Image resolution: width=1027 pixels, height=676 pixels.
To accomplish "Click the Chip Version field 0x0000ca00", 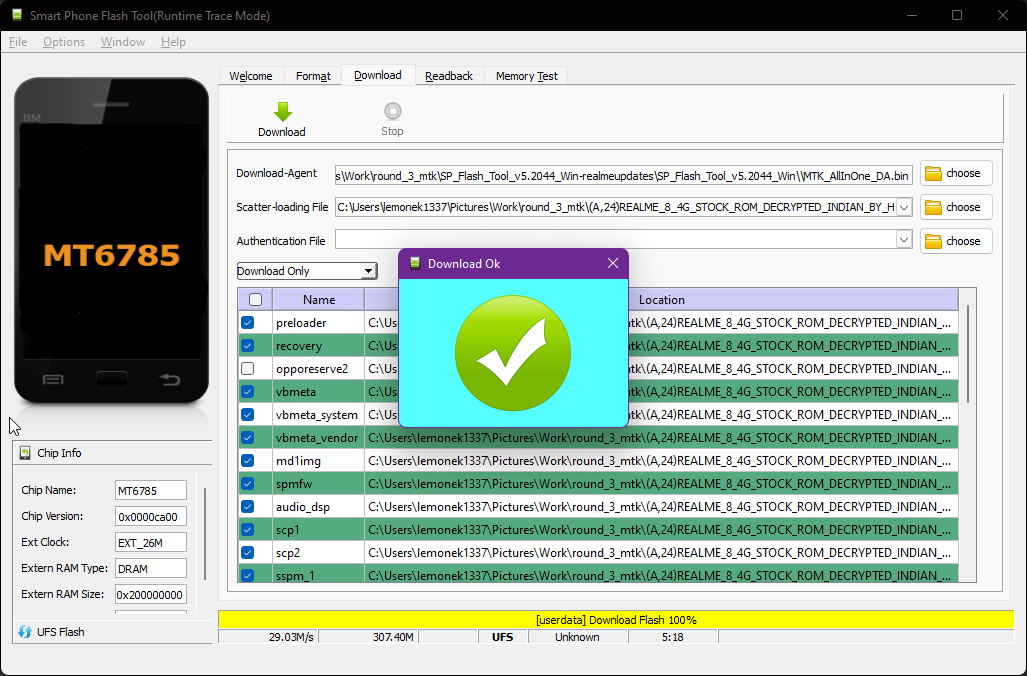I will 151,516.
